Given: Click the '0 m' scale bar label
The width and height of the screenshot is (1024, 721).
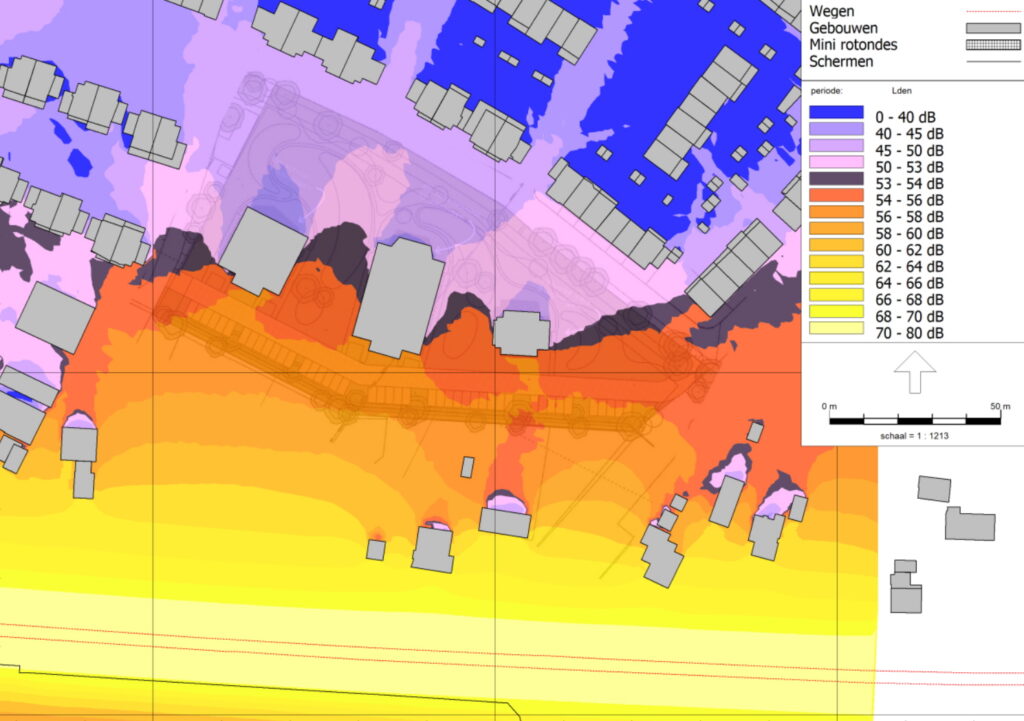Looking at the screenshot, I should 829,406.
